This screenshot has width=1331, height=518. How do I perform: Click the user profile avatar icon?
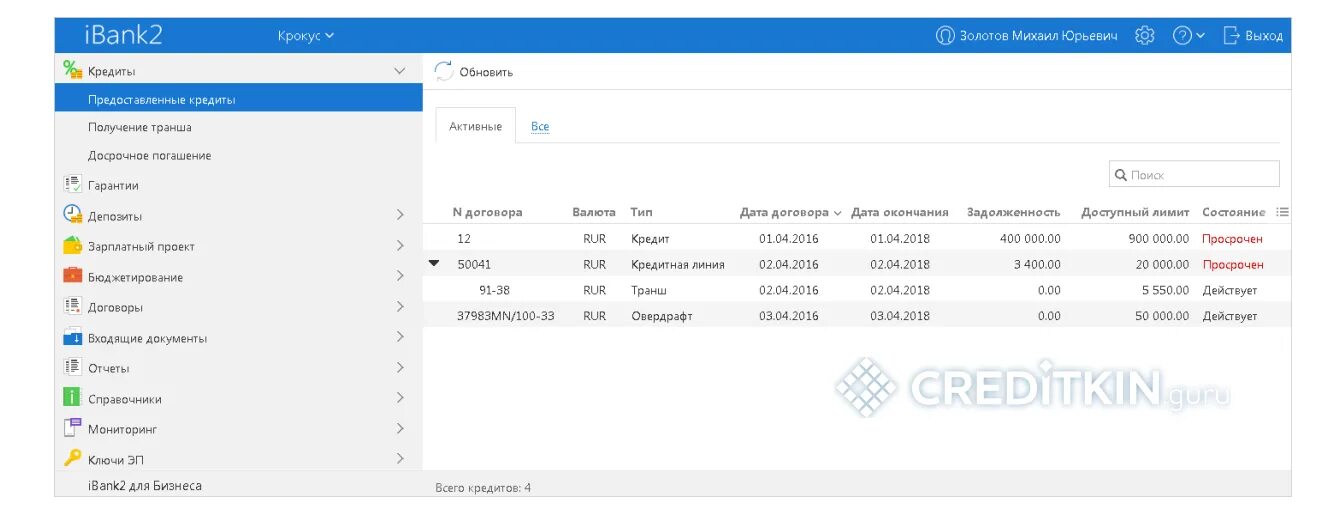tap(944, 35)
